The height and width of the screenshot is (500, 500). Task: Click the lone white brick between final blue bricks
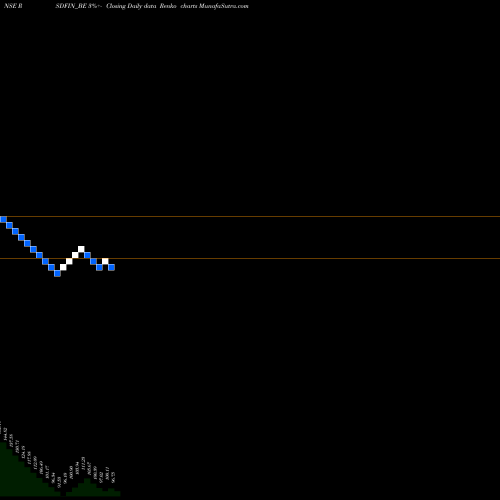pyautogui.click(x=105, y=261)
